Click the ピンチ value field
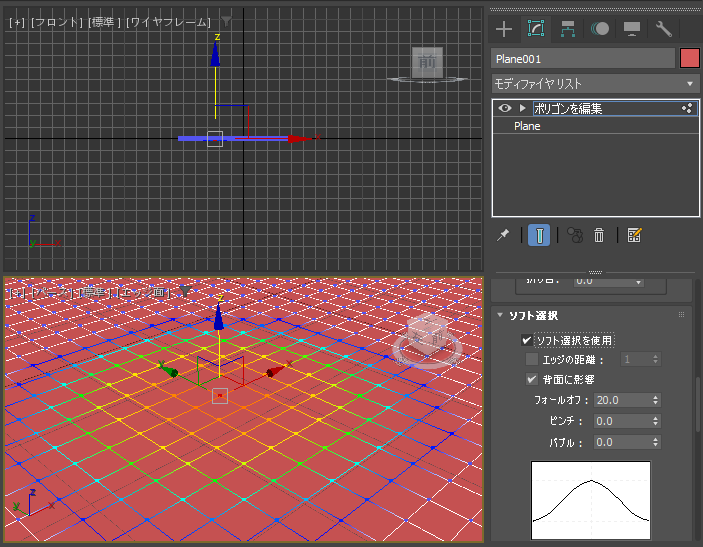Viewport: 703px width, 547px height. (621, 421)
